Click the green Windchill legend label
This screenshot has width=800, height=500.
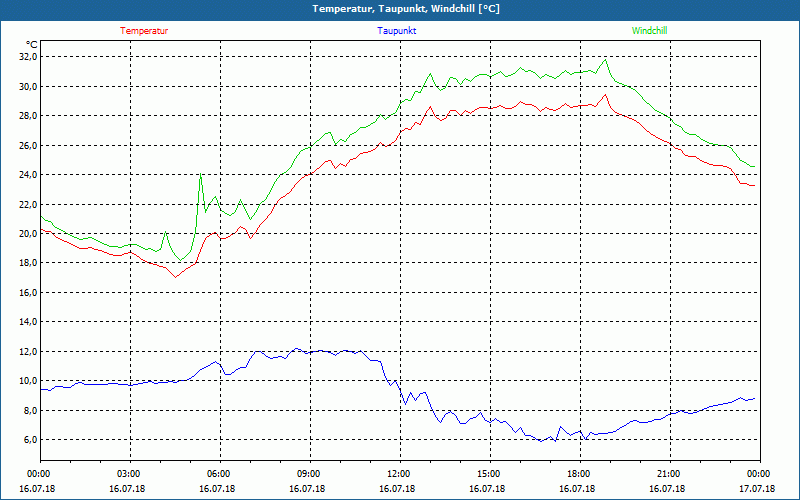tap(649, 31)
